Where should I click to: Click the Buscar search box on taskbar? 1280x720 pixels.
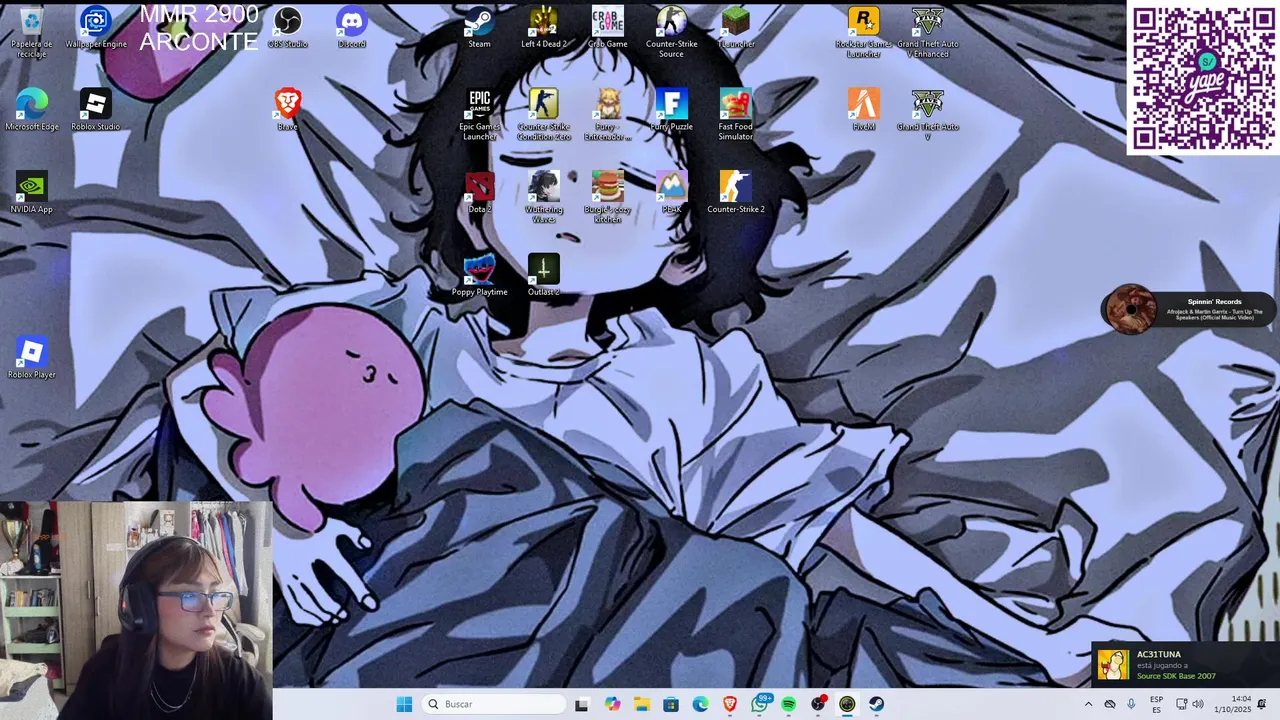click(494, 704)
